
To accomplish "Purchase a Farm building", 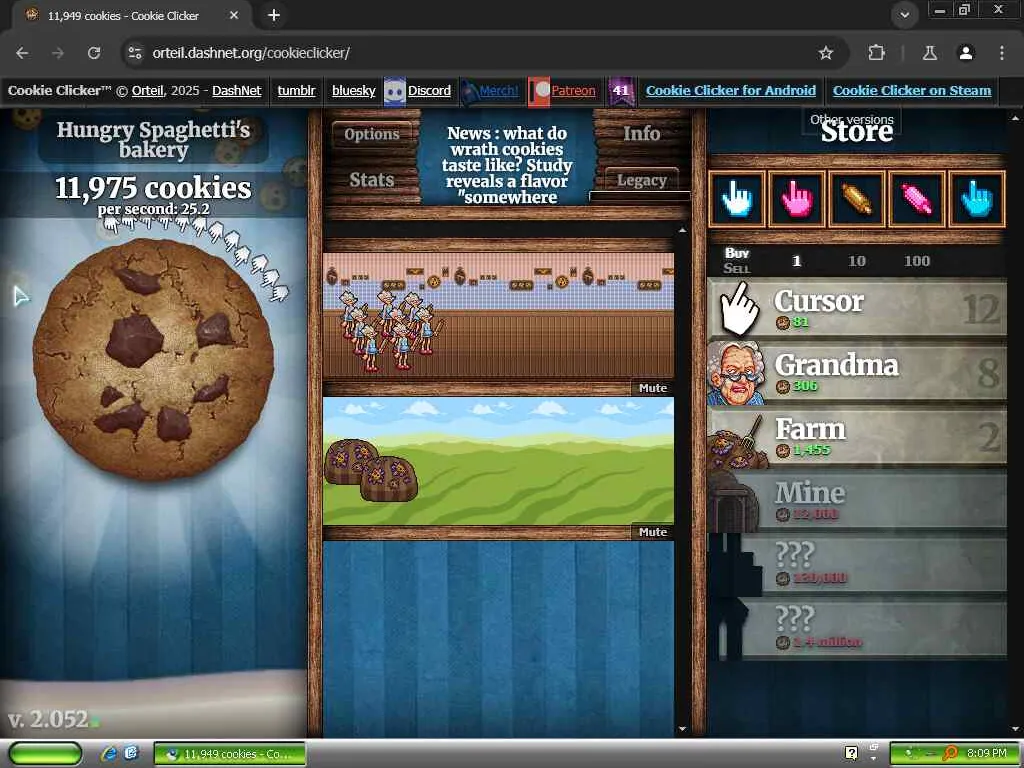I will [857, 436].
